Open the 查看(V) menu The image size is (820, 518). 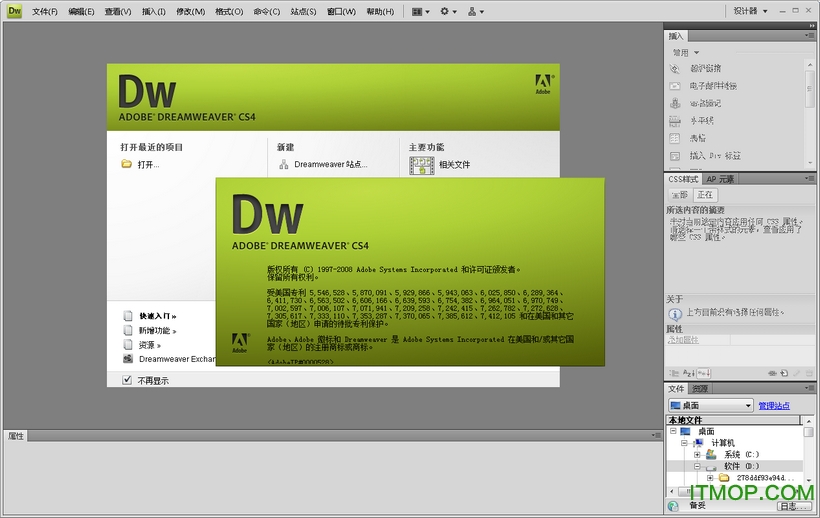pos(118,11)
